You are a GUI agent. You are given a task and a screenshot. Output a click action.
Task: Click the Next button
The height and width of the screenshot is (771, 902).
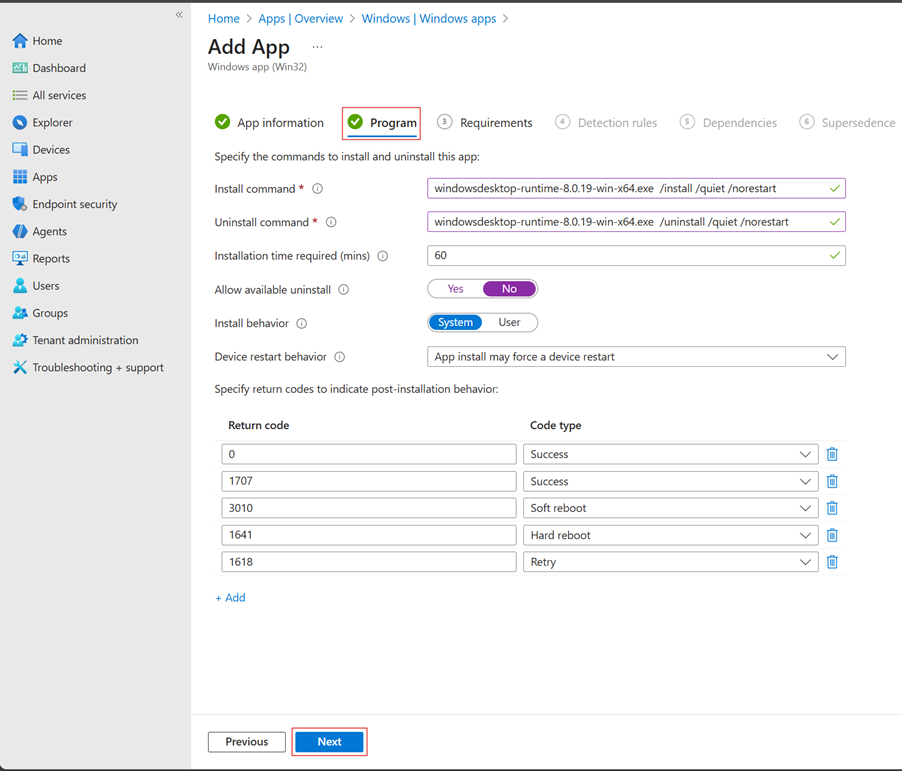point(329,741)
